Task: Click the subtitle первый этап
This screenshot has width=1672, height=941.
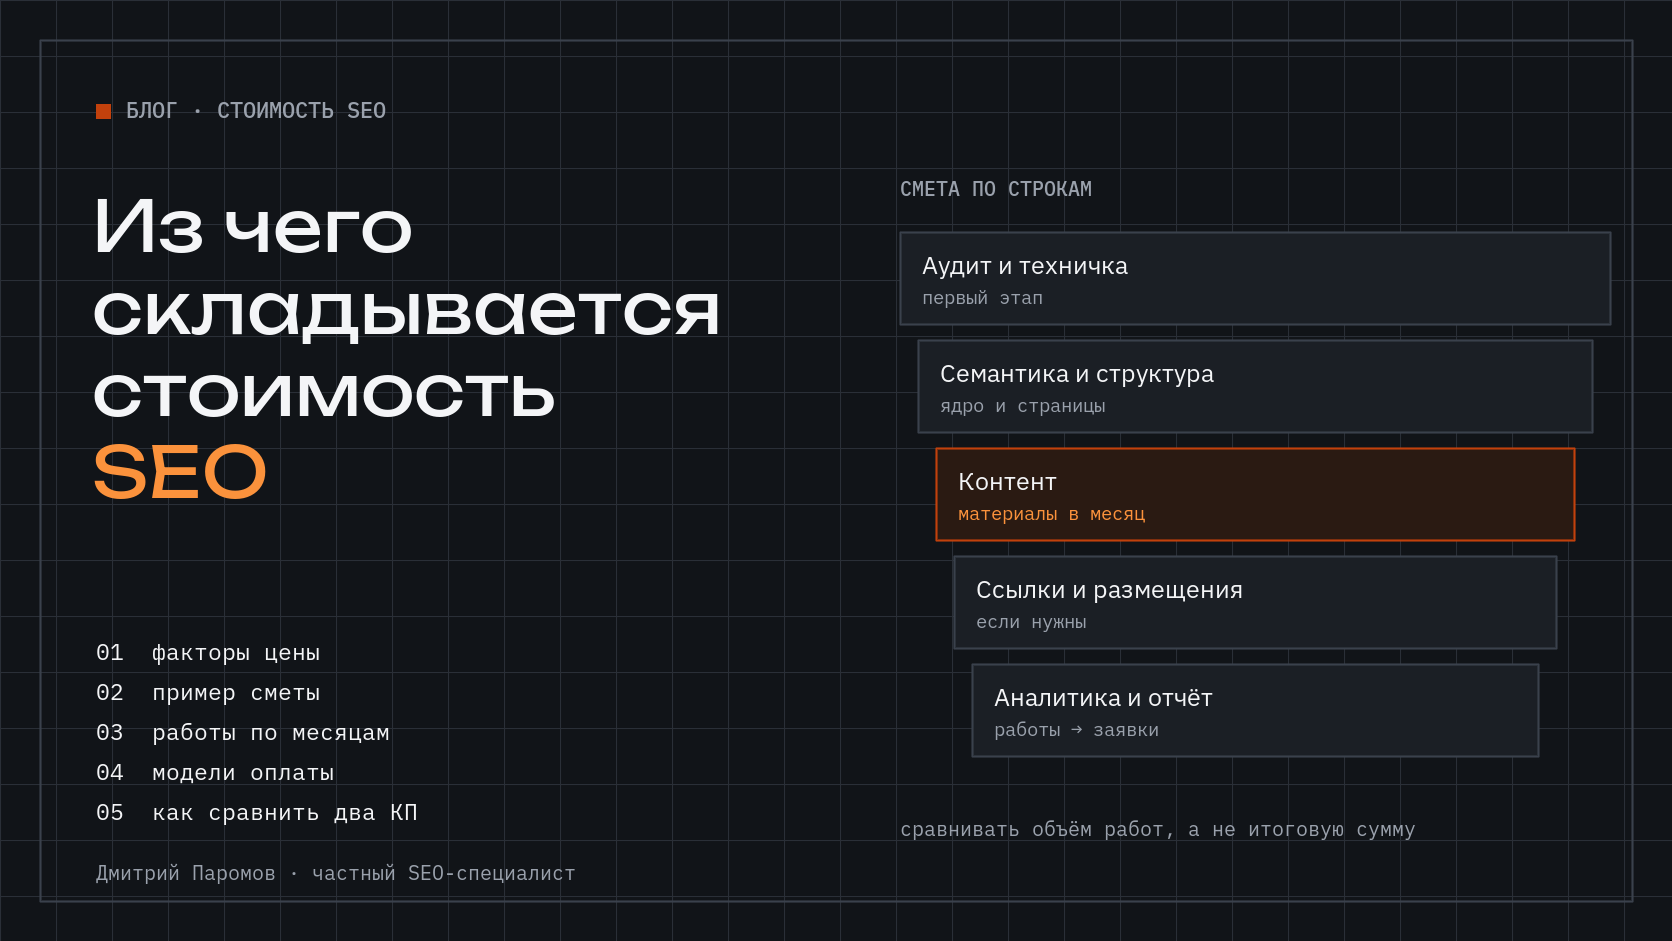Action: coord(982,298)
